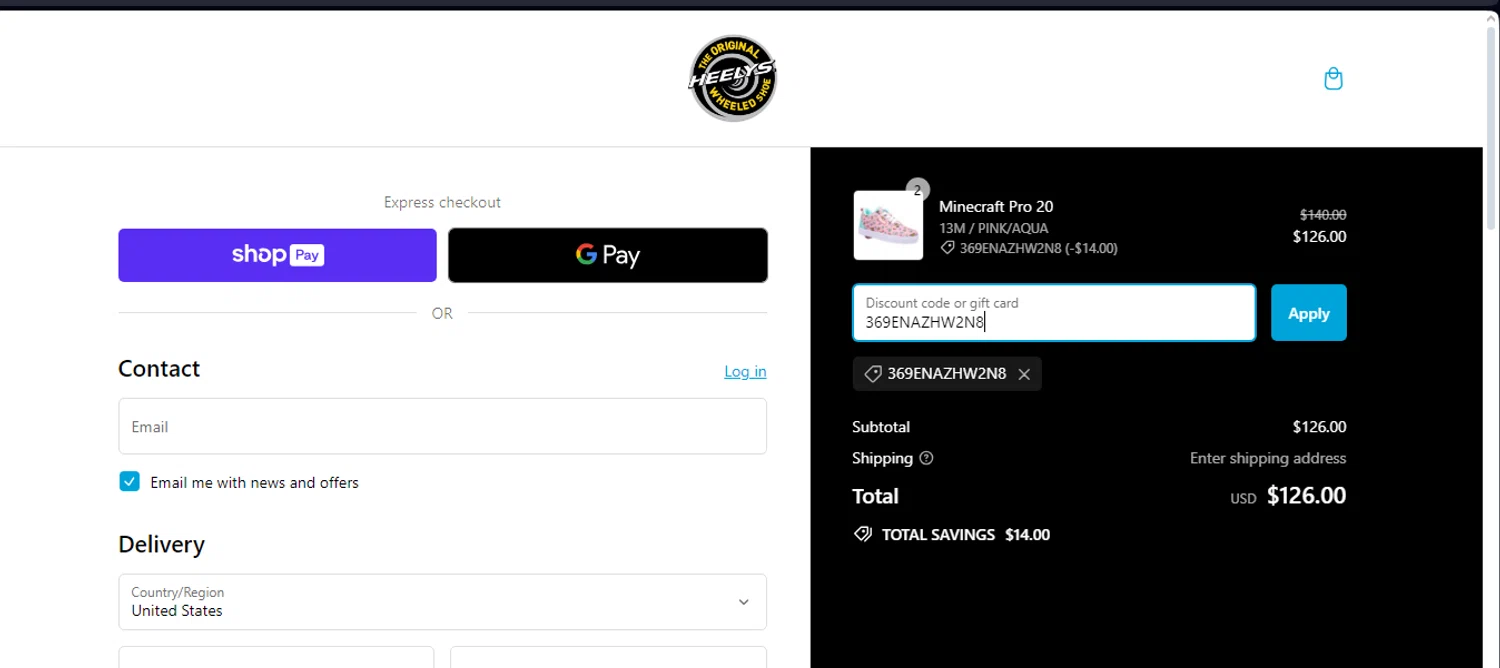
Task: Uncheck Email me with news and offers
Action: pos(129,482)
